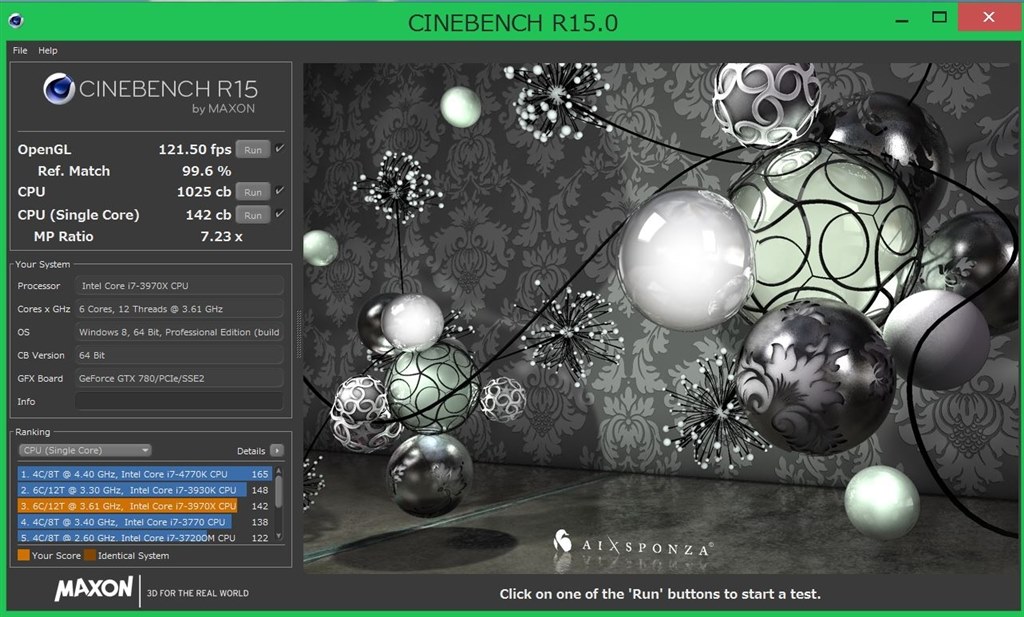1024x617 pixels.
Task: Click the Info input field
Action: tap(179, 402)
